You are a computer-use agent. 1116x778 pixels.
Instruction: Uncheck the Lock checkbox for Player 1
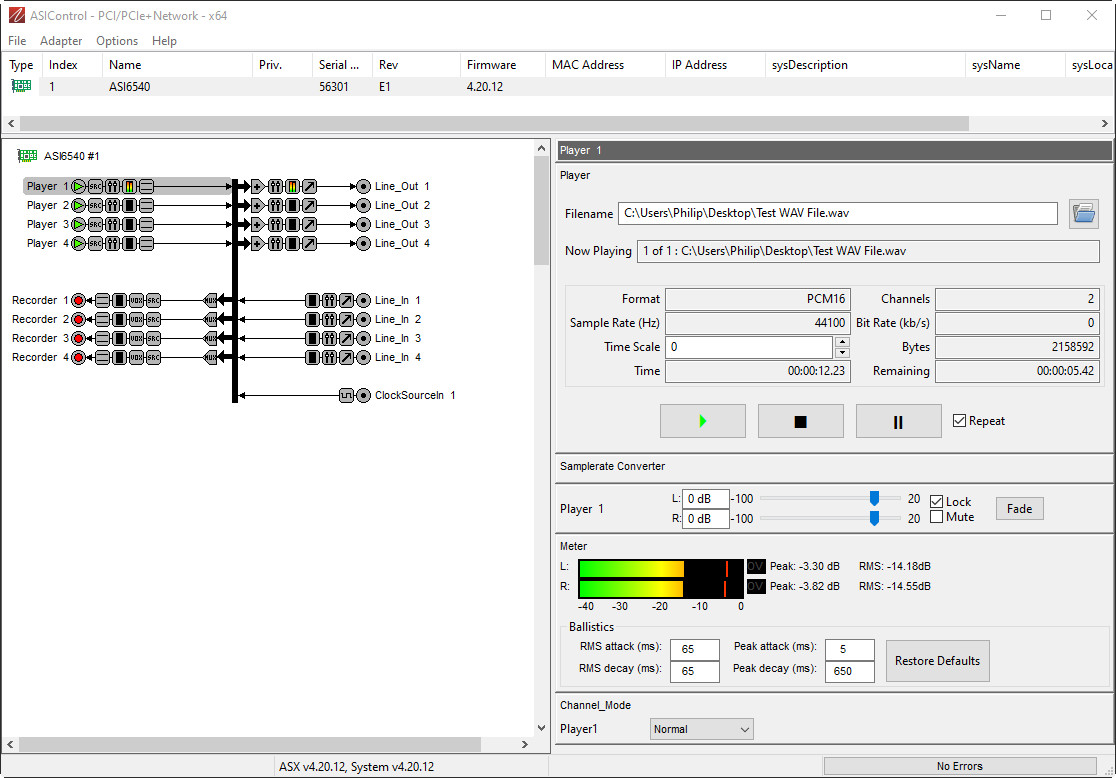pyautogui.click(x=937, y=502)
